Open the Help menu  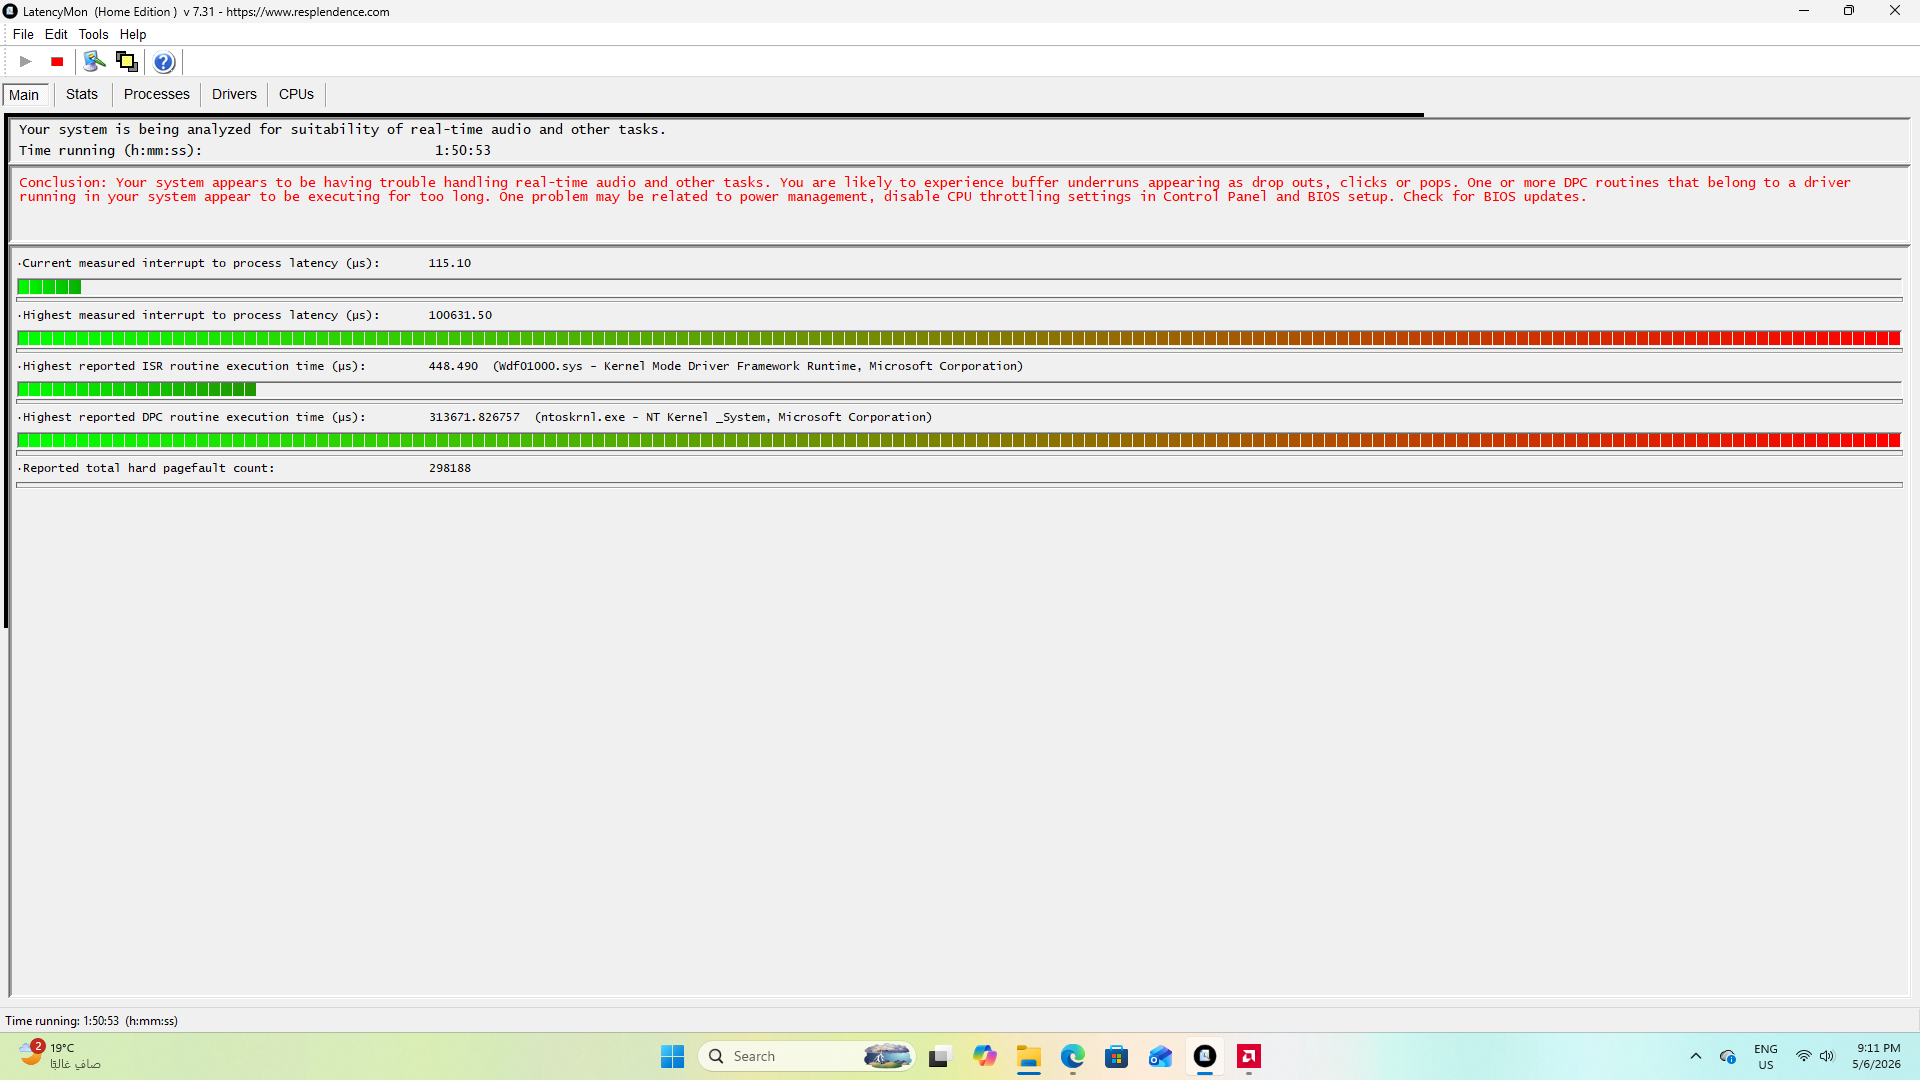coord(133,34)
